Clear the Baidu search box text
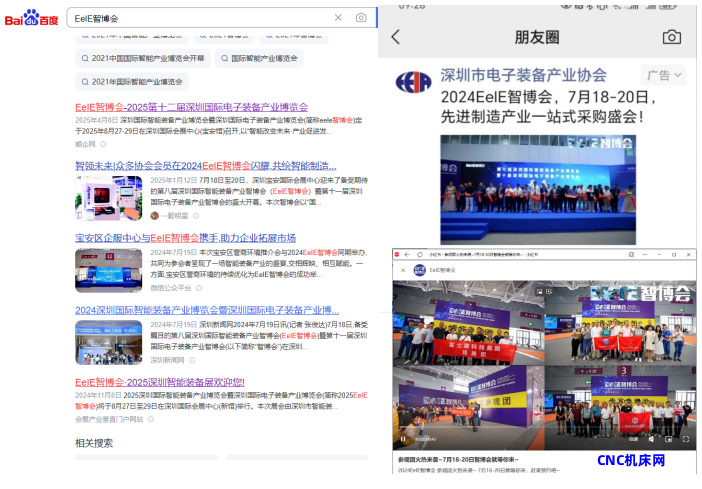 pos(338,17)
